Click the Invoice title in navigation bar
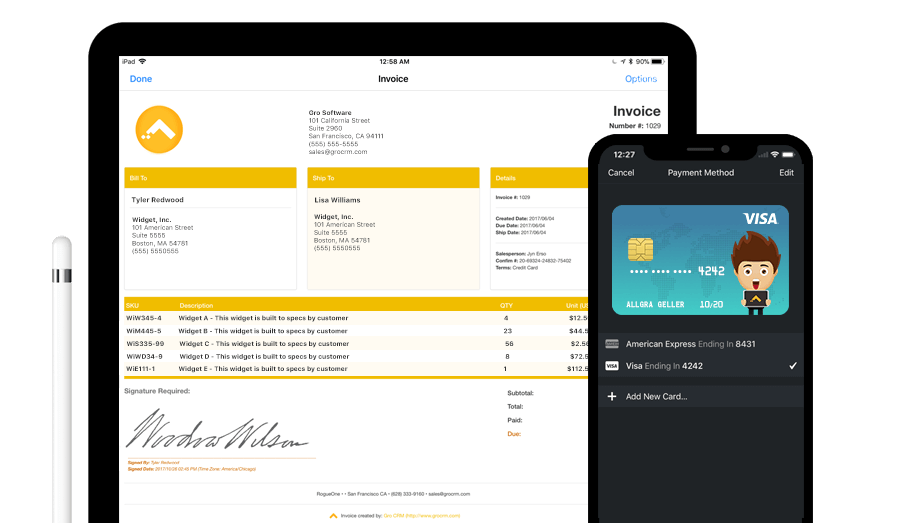900x523 pixels. tap(393, 79)
